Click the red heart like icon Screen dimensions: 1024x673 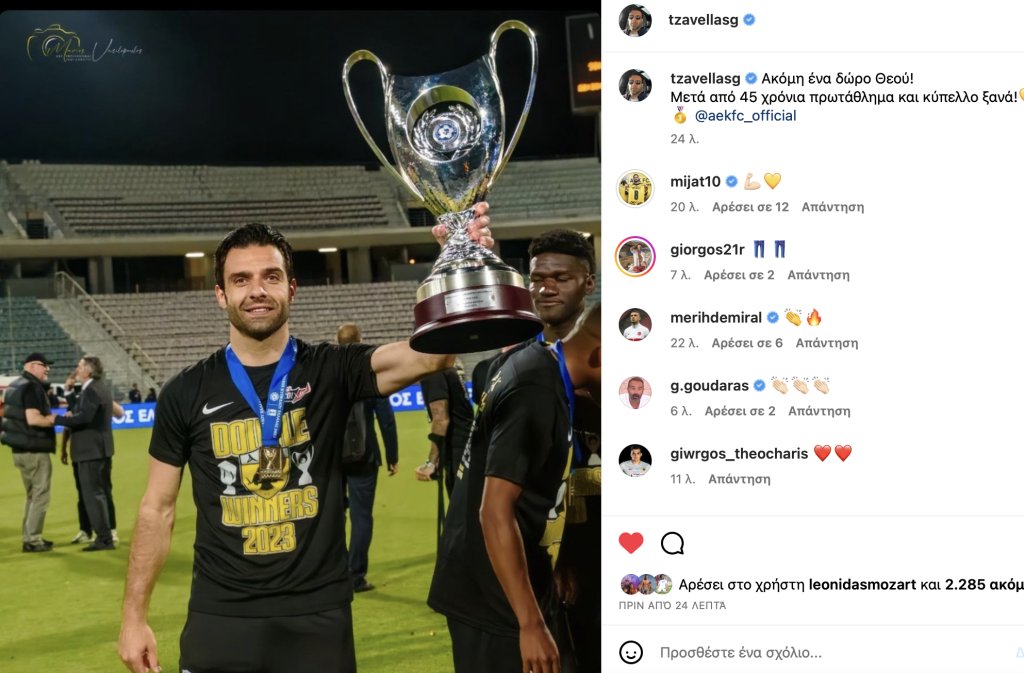tap(631, 542)
